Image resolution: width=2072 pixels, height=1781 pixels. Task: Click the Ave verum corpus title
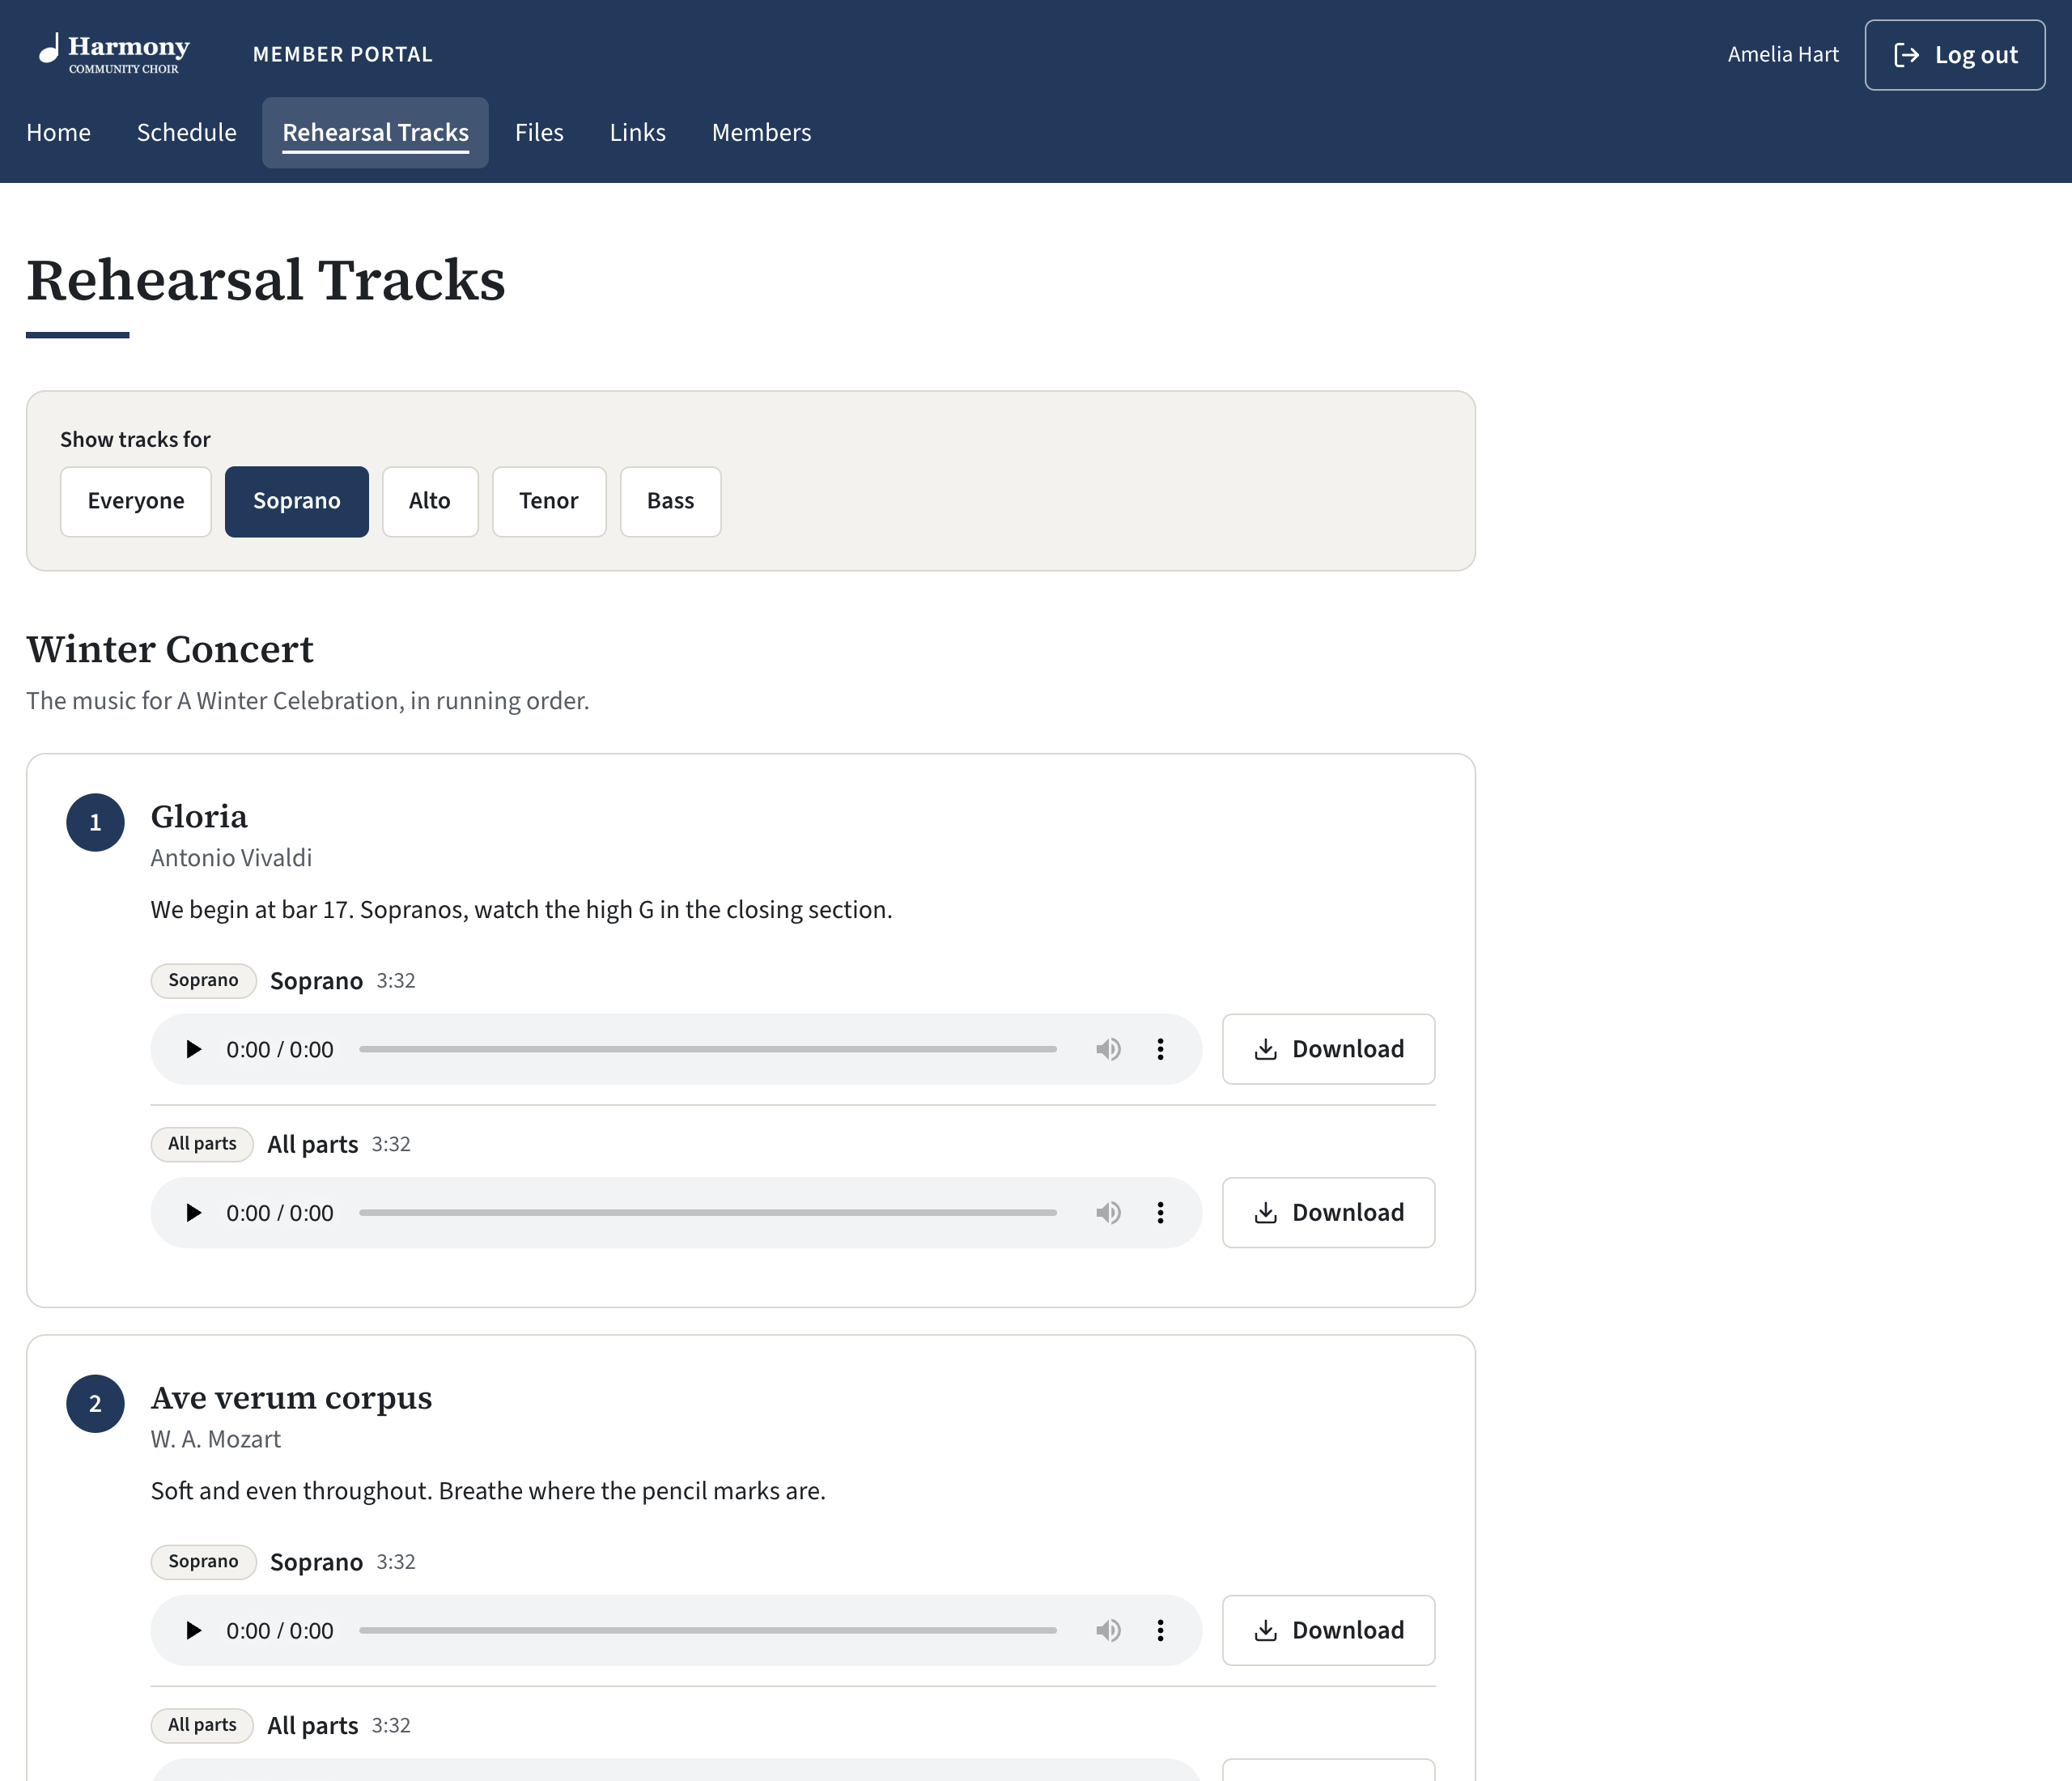(291, 1397)
